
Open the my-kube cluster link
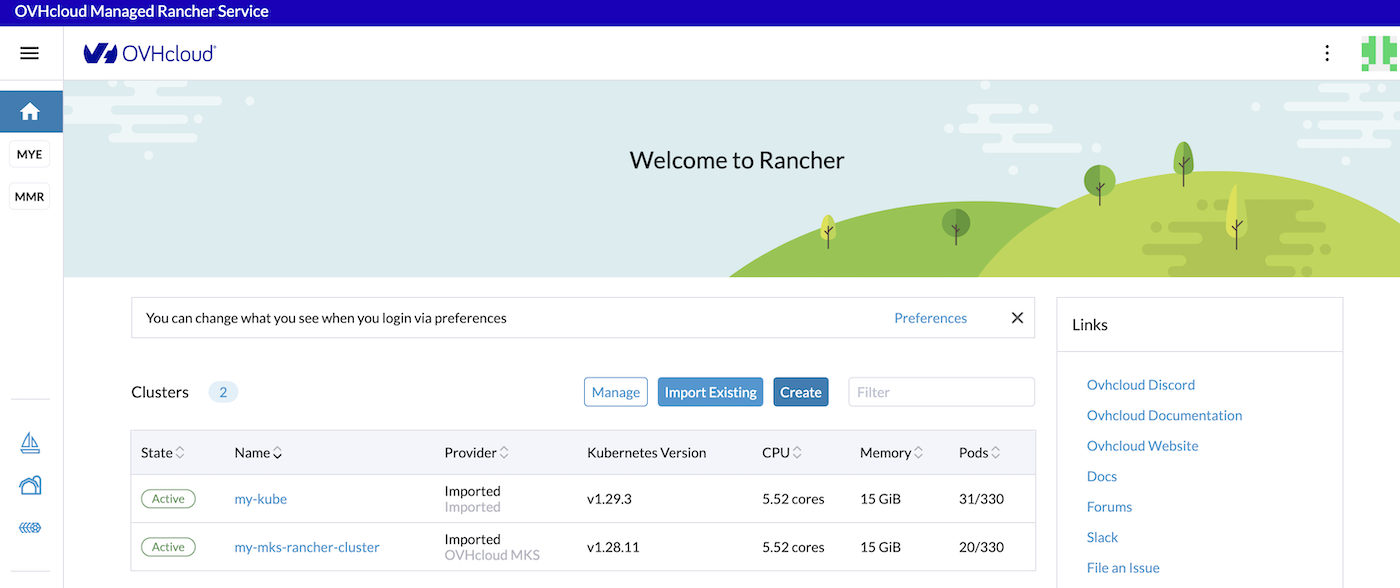pyautogui.click(x=260, y=498)
